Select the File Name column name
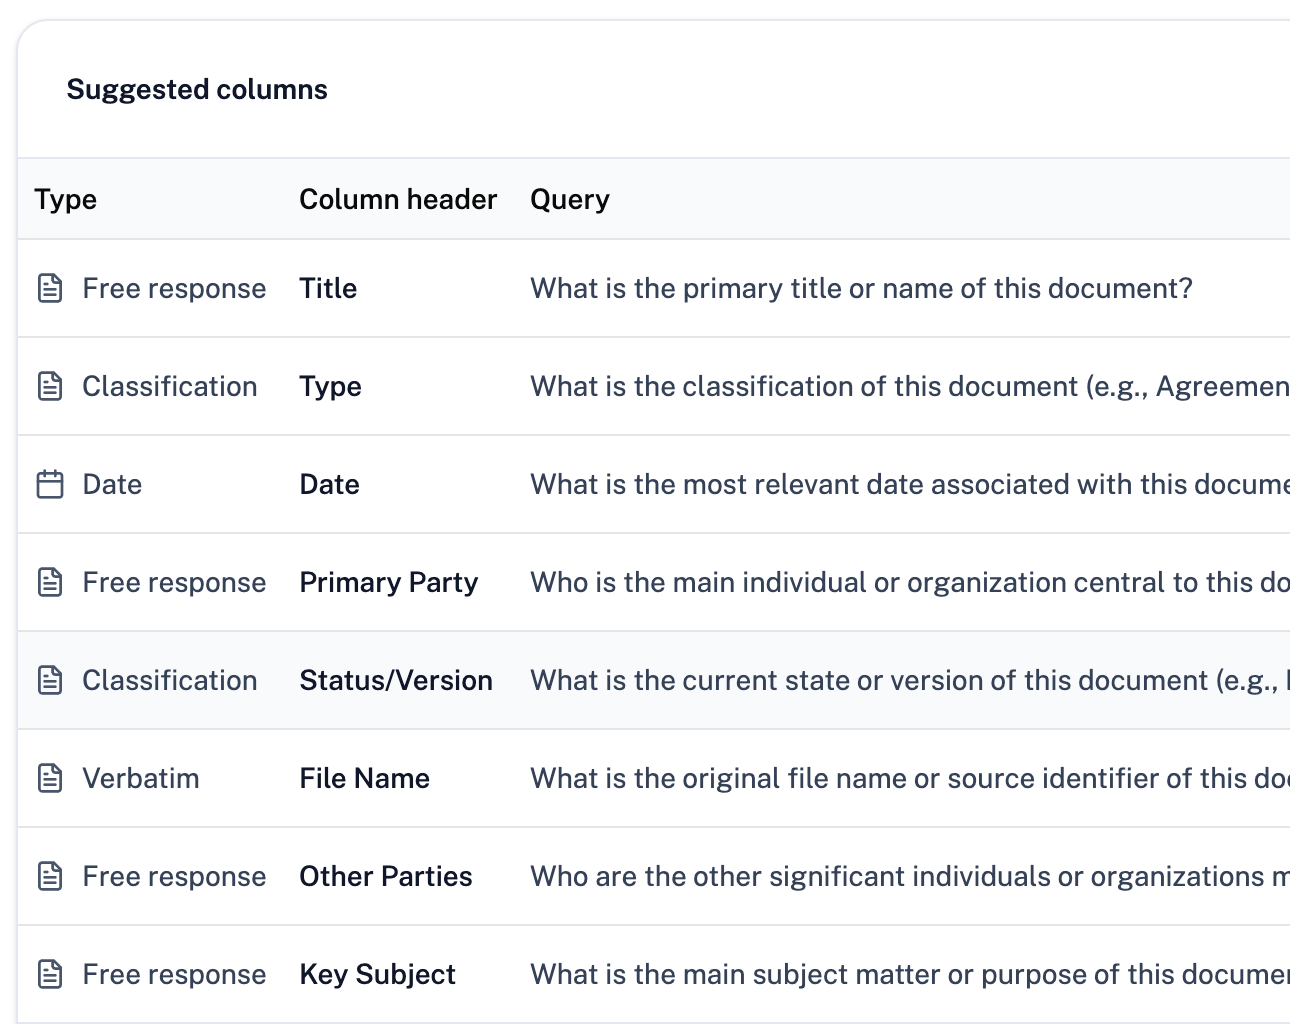 point(364,778)
